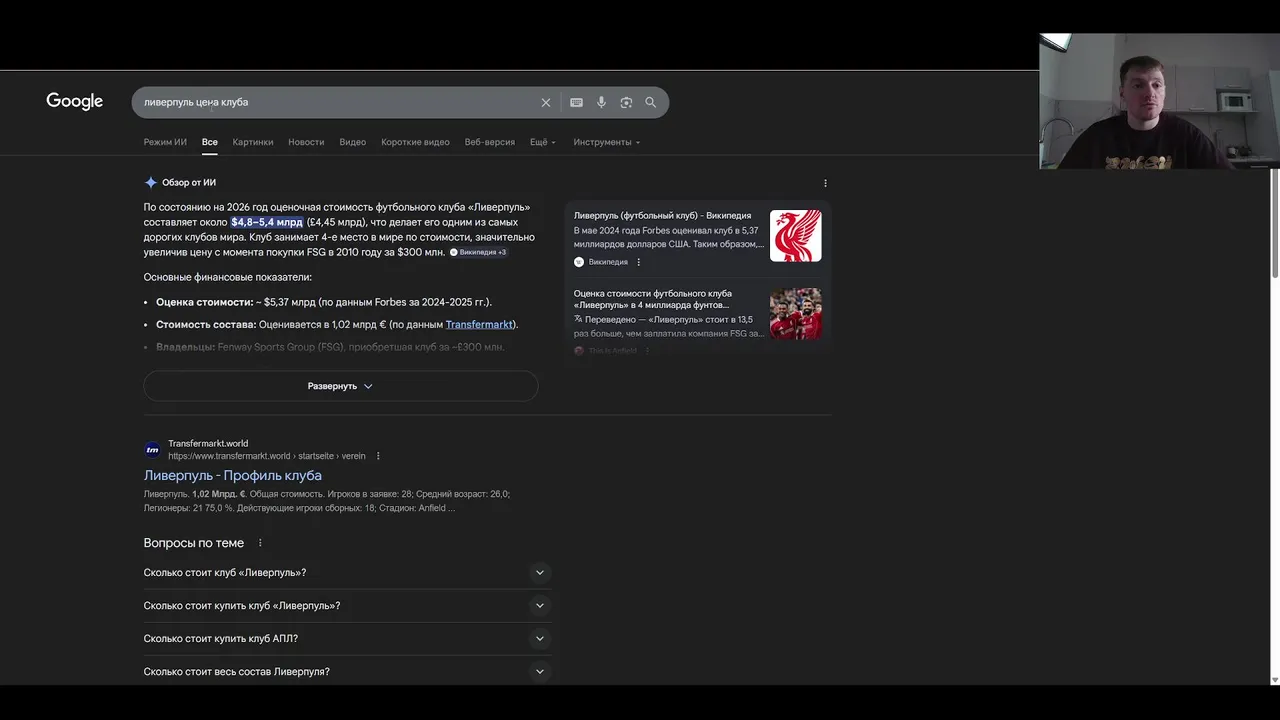Clear the search box with X icon
Image resolution: width=1280 pixels, height=720 pixels.
click(x=546, y=102)
